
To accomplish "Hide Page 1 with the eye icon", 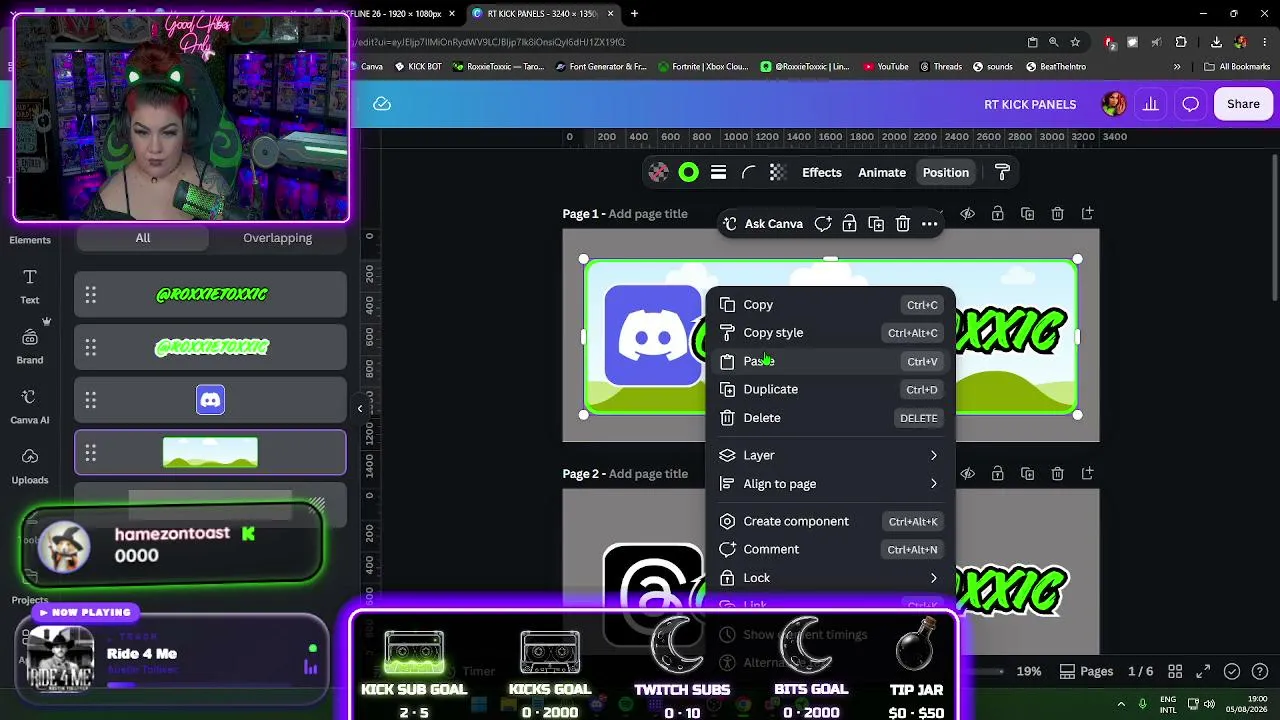I will [967, 214].
